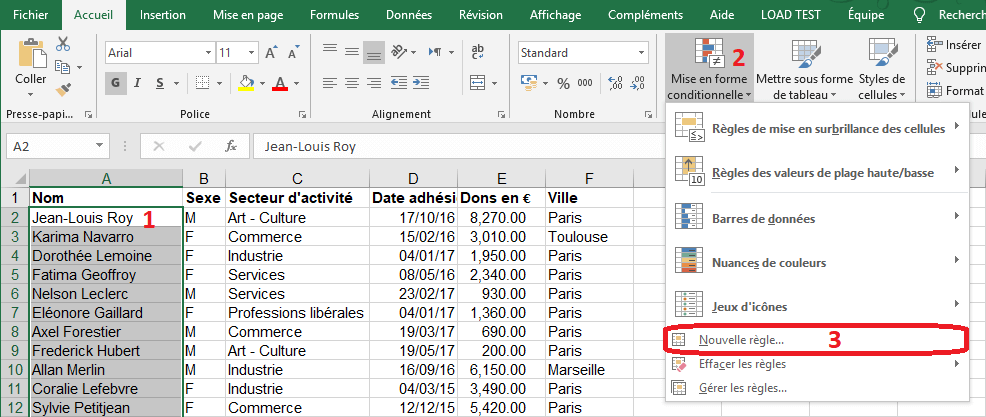Image resolution: width=986 pixels, height=417 pixels.
Task: Increase decimal places icon
Action: click(616, 83)
